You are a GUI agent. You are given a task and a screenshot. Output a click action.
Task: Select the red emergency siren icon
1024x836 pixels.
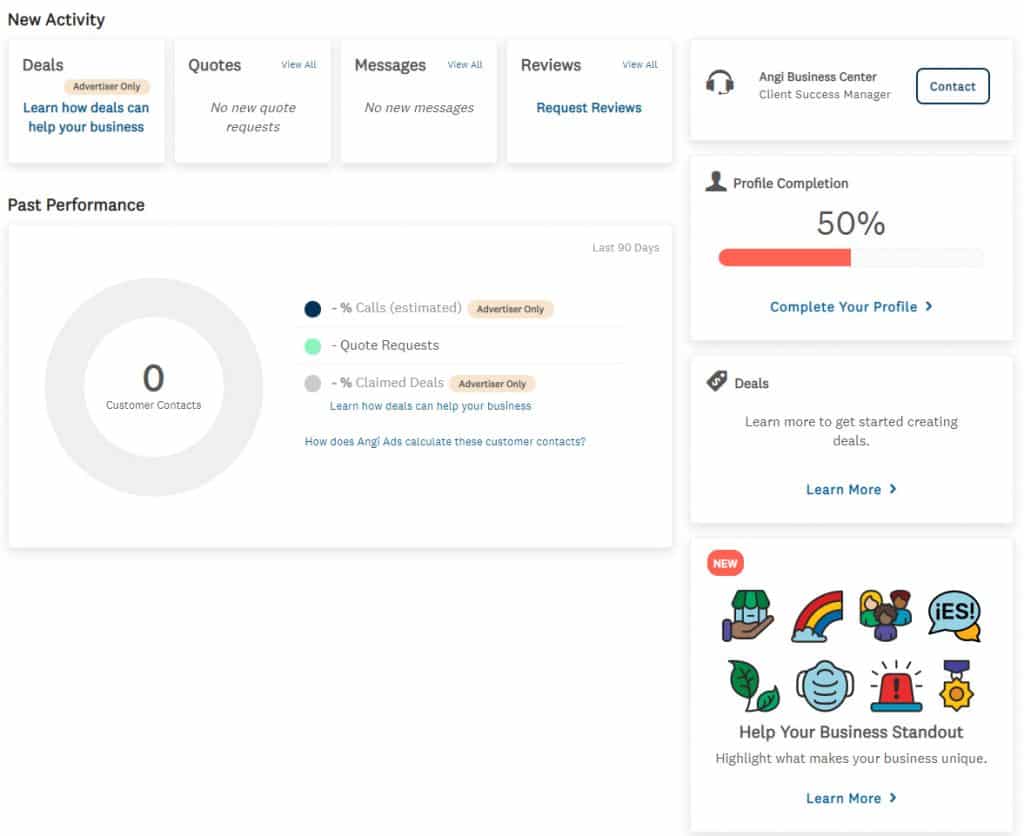coord(895,686)
